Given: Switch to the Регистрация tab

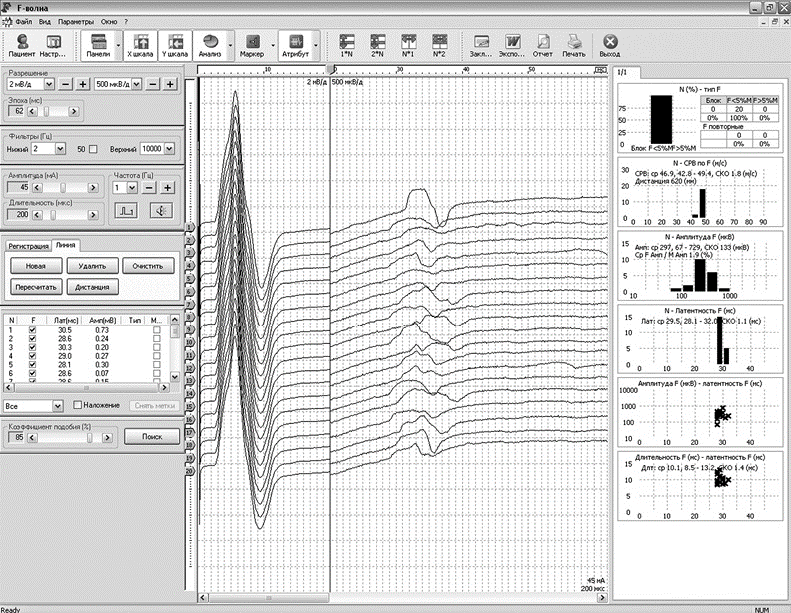Looking at the screenshot, I should 28,246.
